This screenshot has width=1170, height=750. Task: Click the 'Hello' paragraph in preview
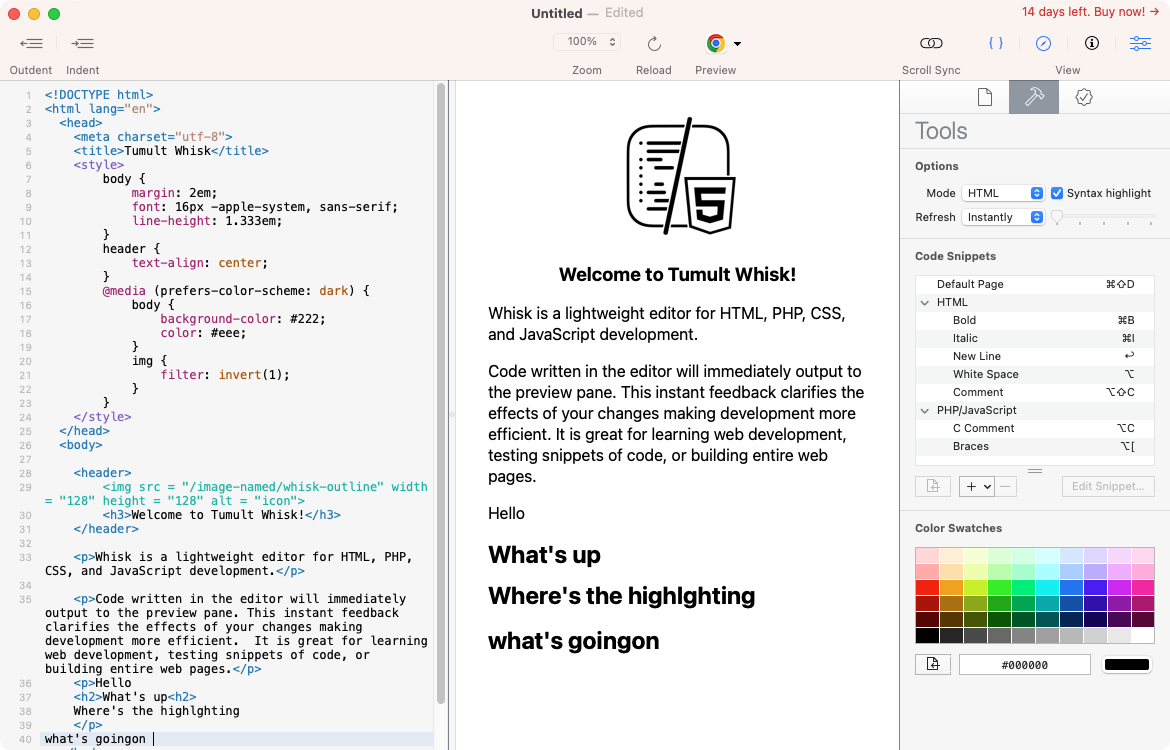pyautogui.click(x=507, y=513)
